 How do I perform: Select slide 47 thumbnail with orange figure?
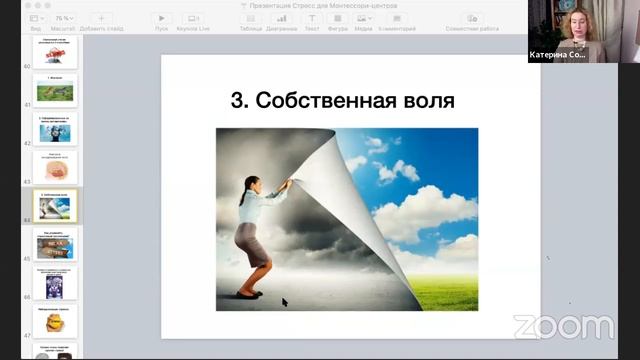click(55, 322)
